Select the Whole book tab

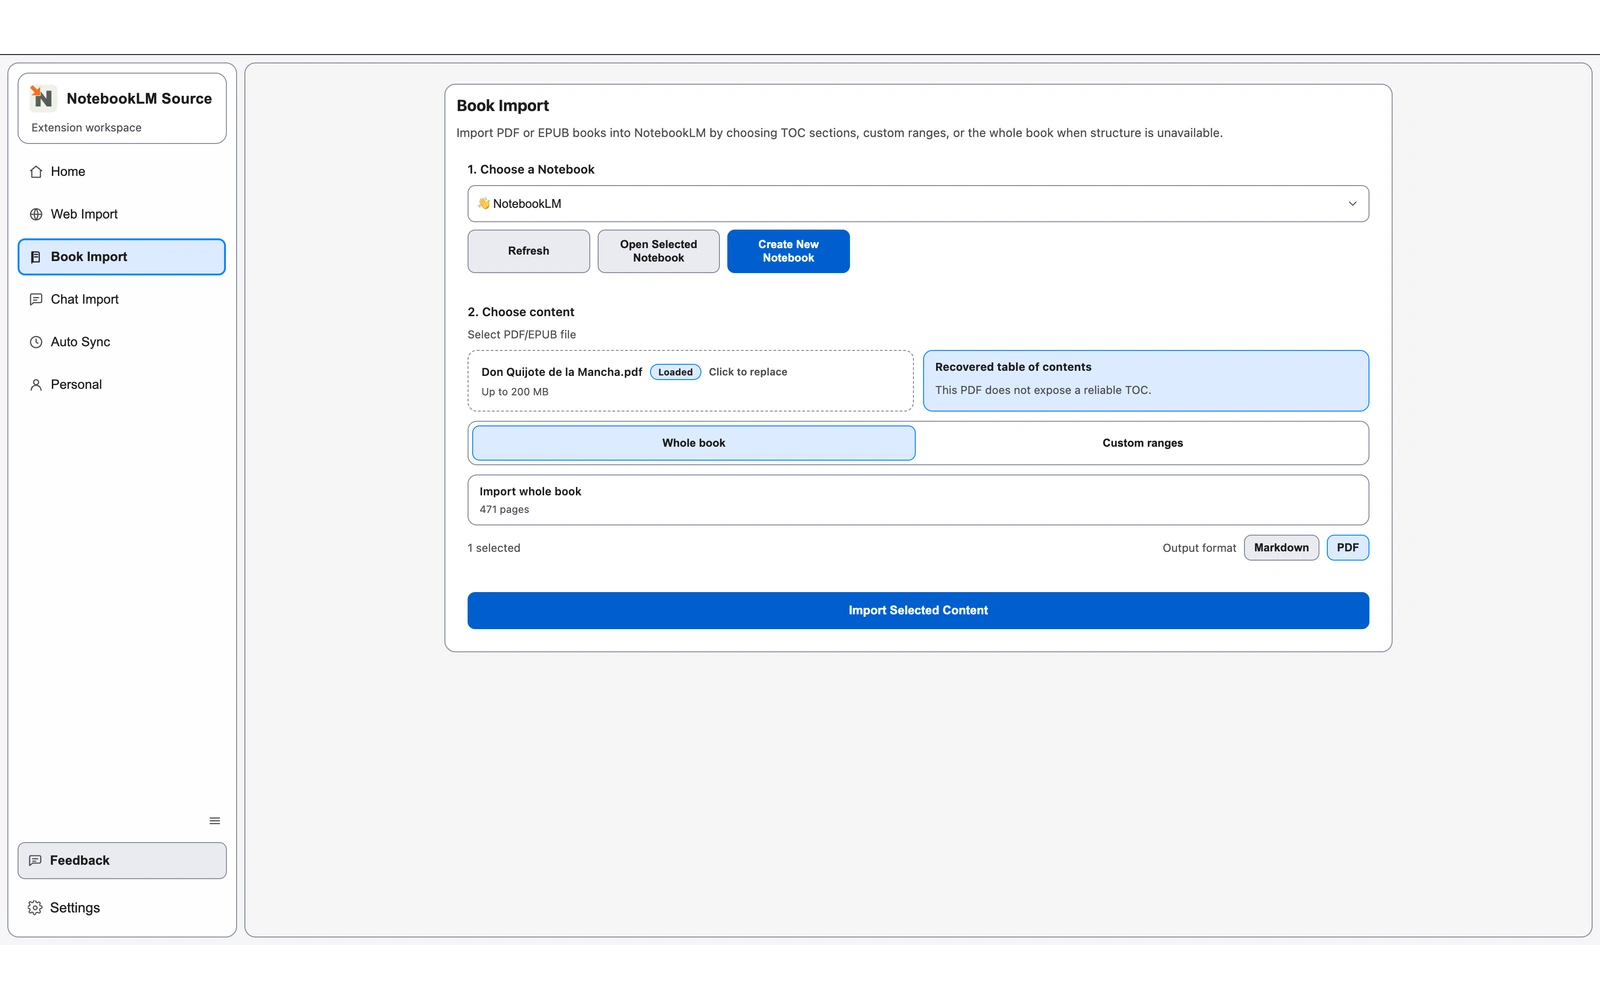[693, 443]
